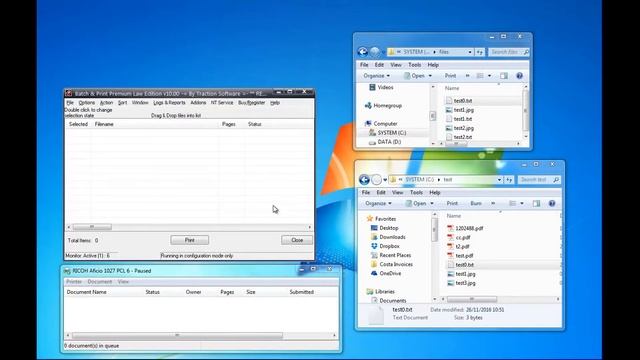Expand address bar dropdown in files Explorer window
This screenshot has height=360, width=640.
(470, 52)
